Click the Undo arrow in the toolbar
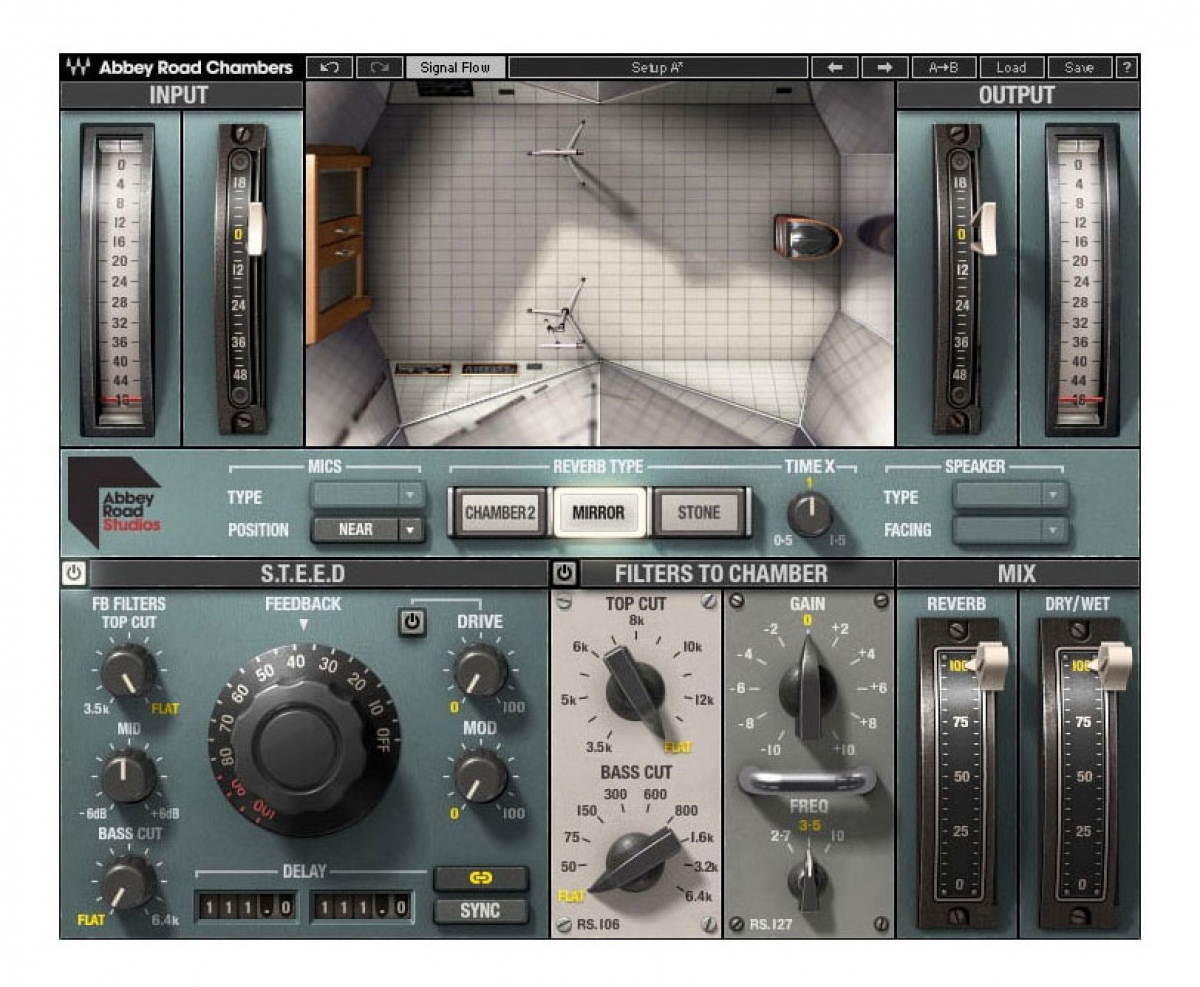Image resolution: width=1200 pixels, height=987 pixels. (330, 68)
